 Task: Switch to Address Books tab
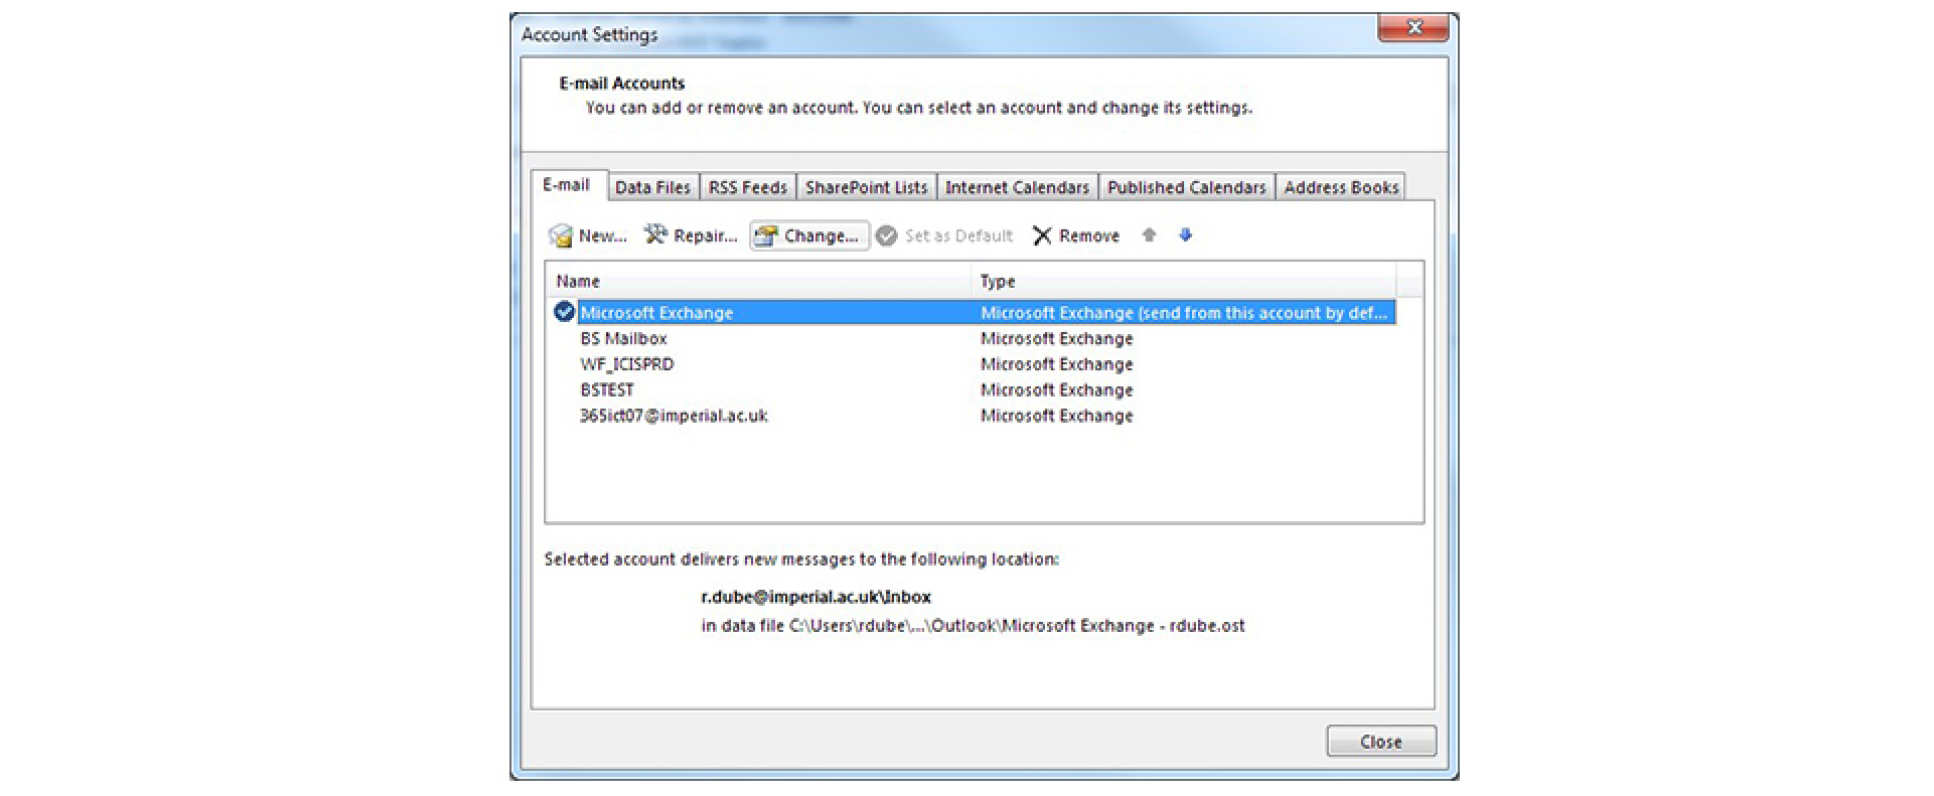[1340, 187]
